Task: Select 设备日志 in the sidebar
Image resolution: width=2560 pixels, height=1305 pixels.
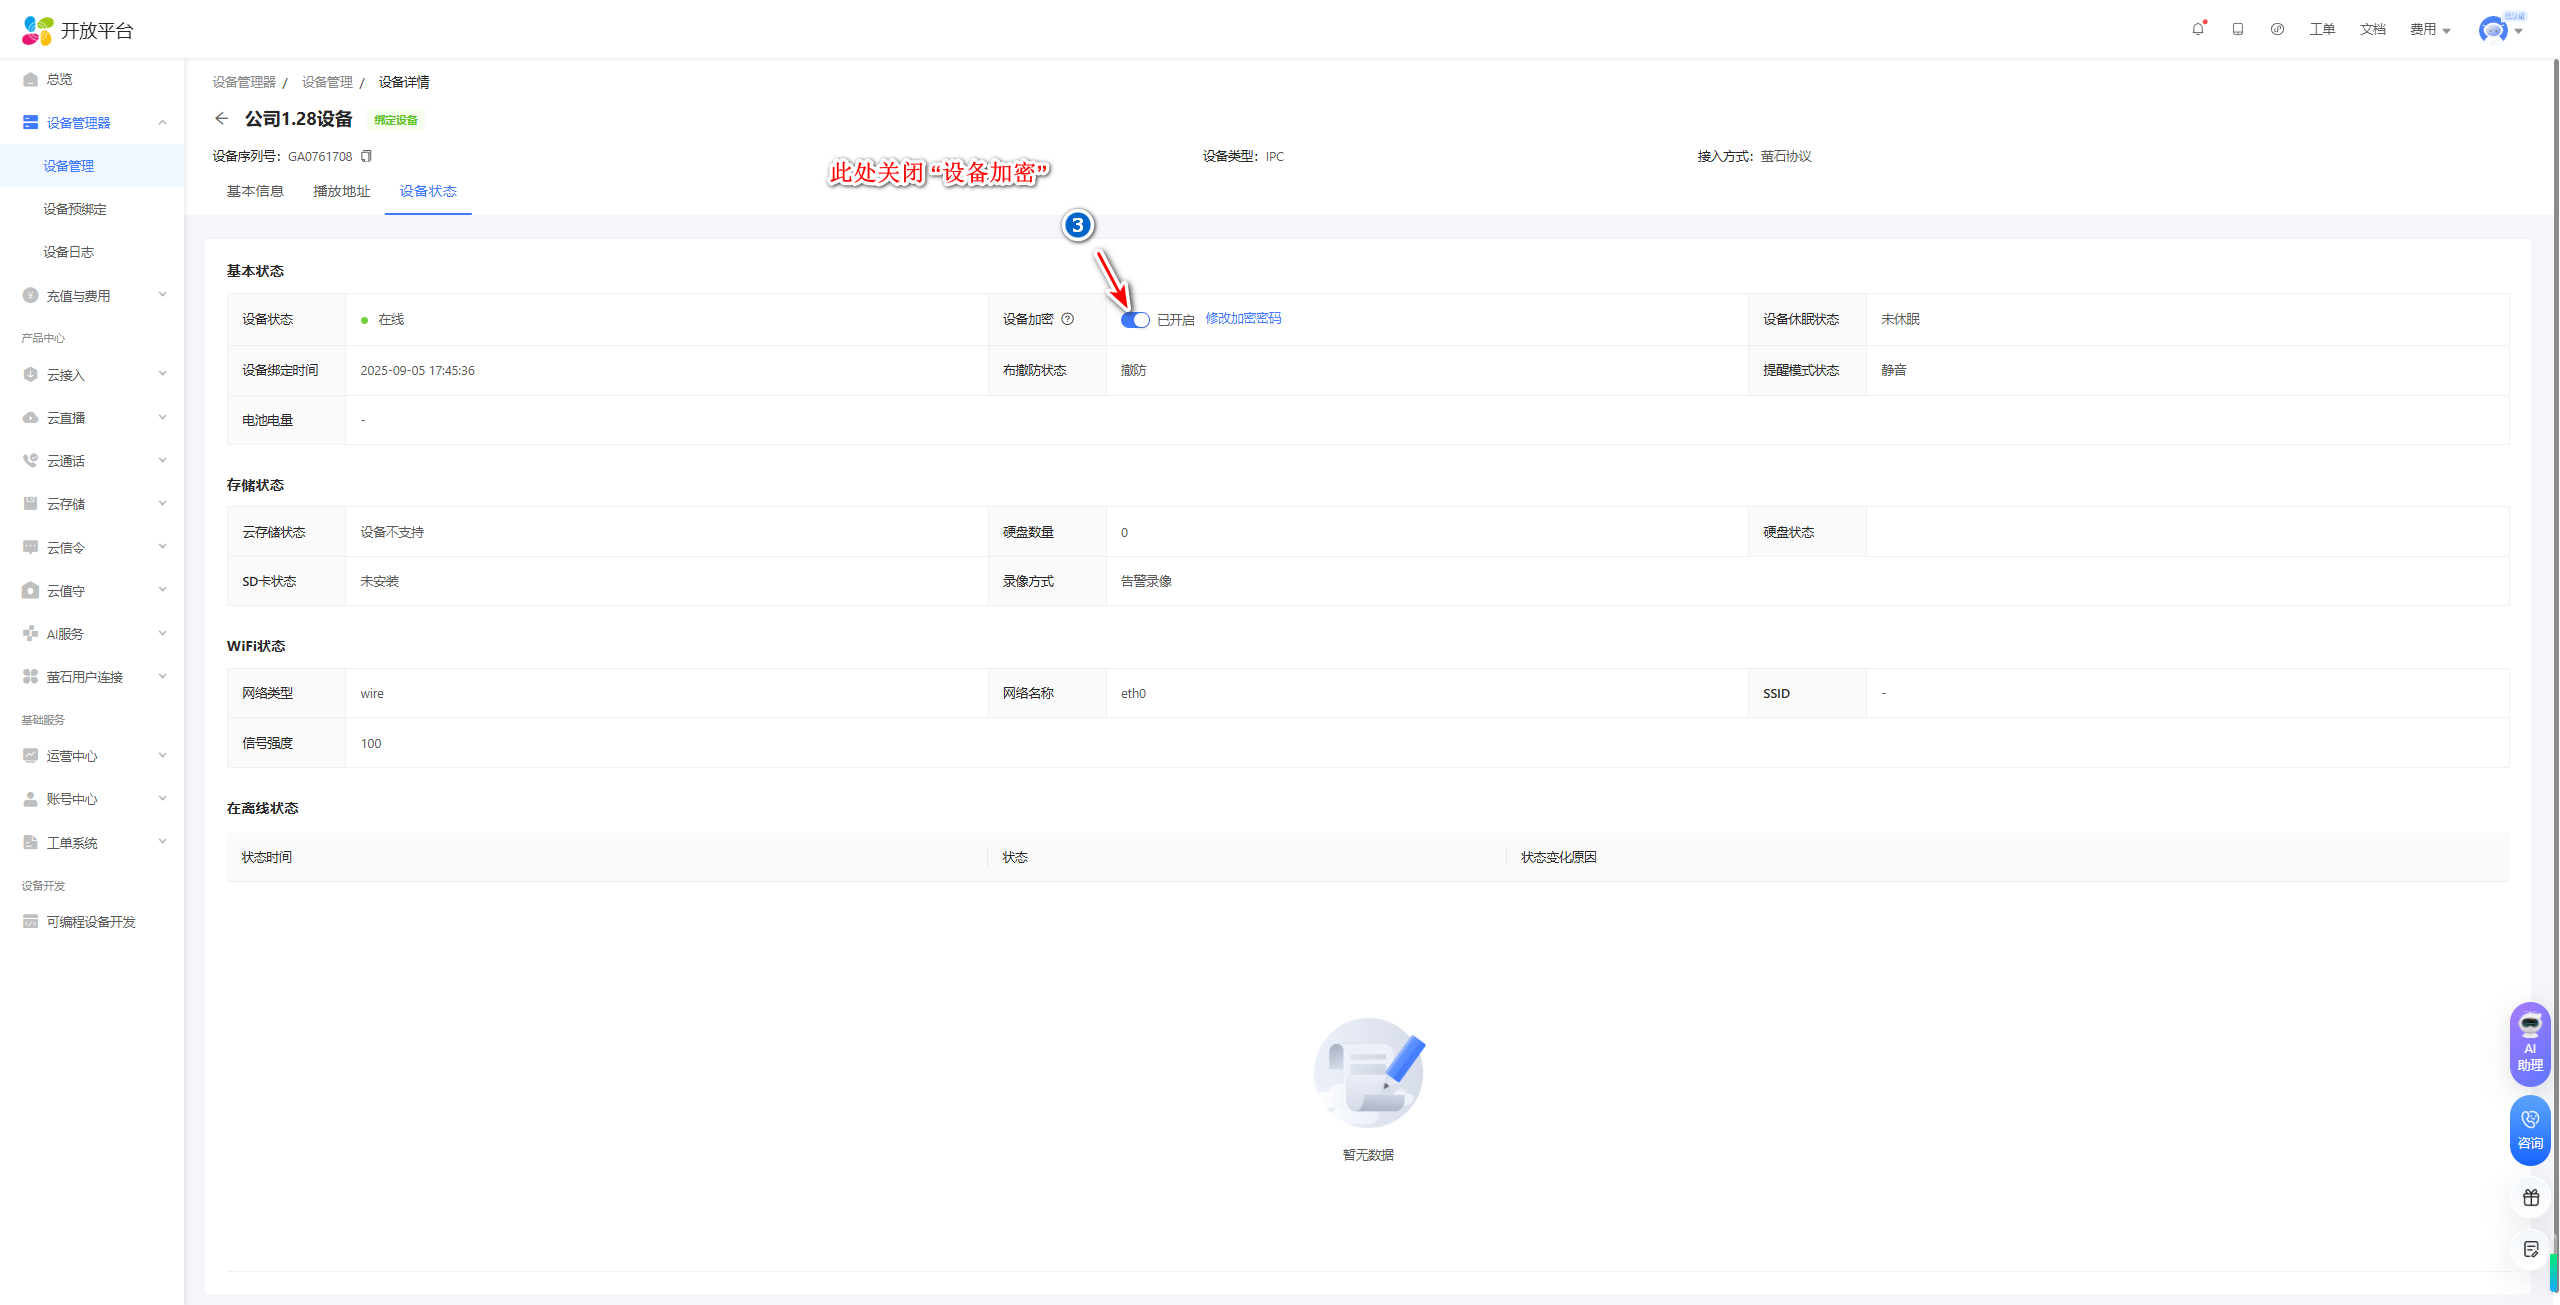Action: click(x=69, y=252)
